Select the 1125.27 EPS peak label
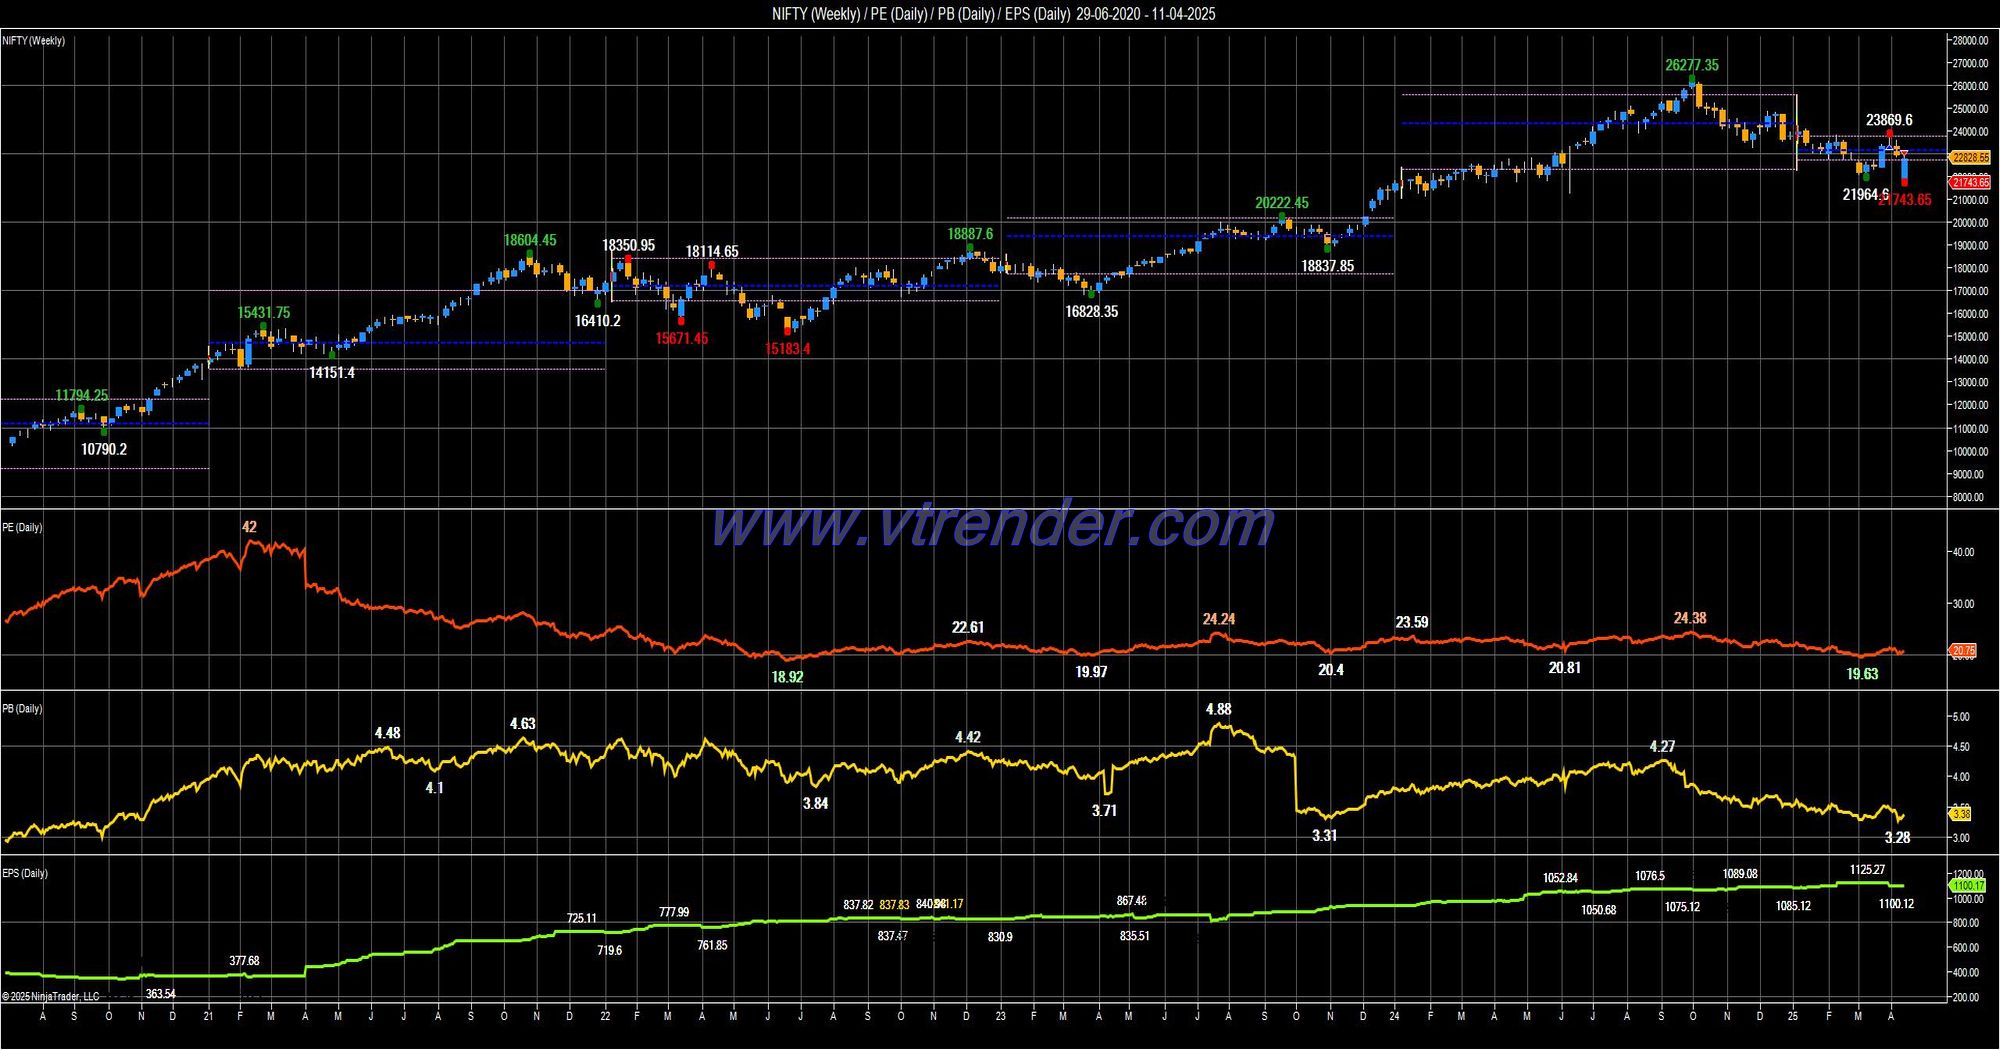2000x1050 pixels. coord(1867,870)
